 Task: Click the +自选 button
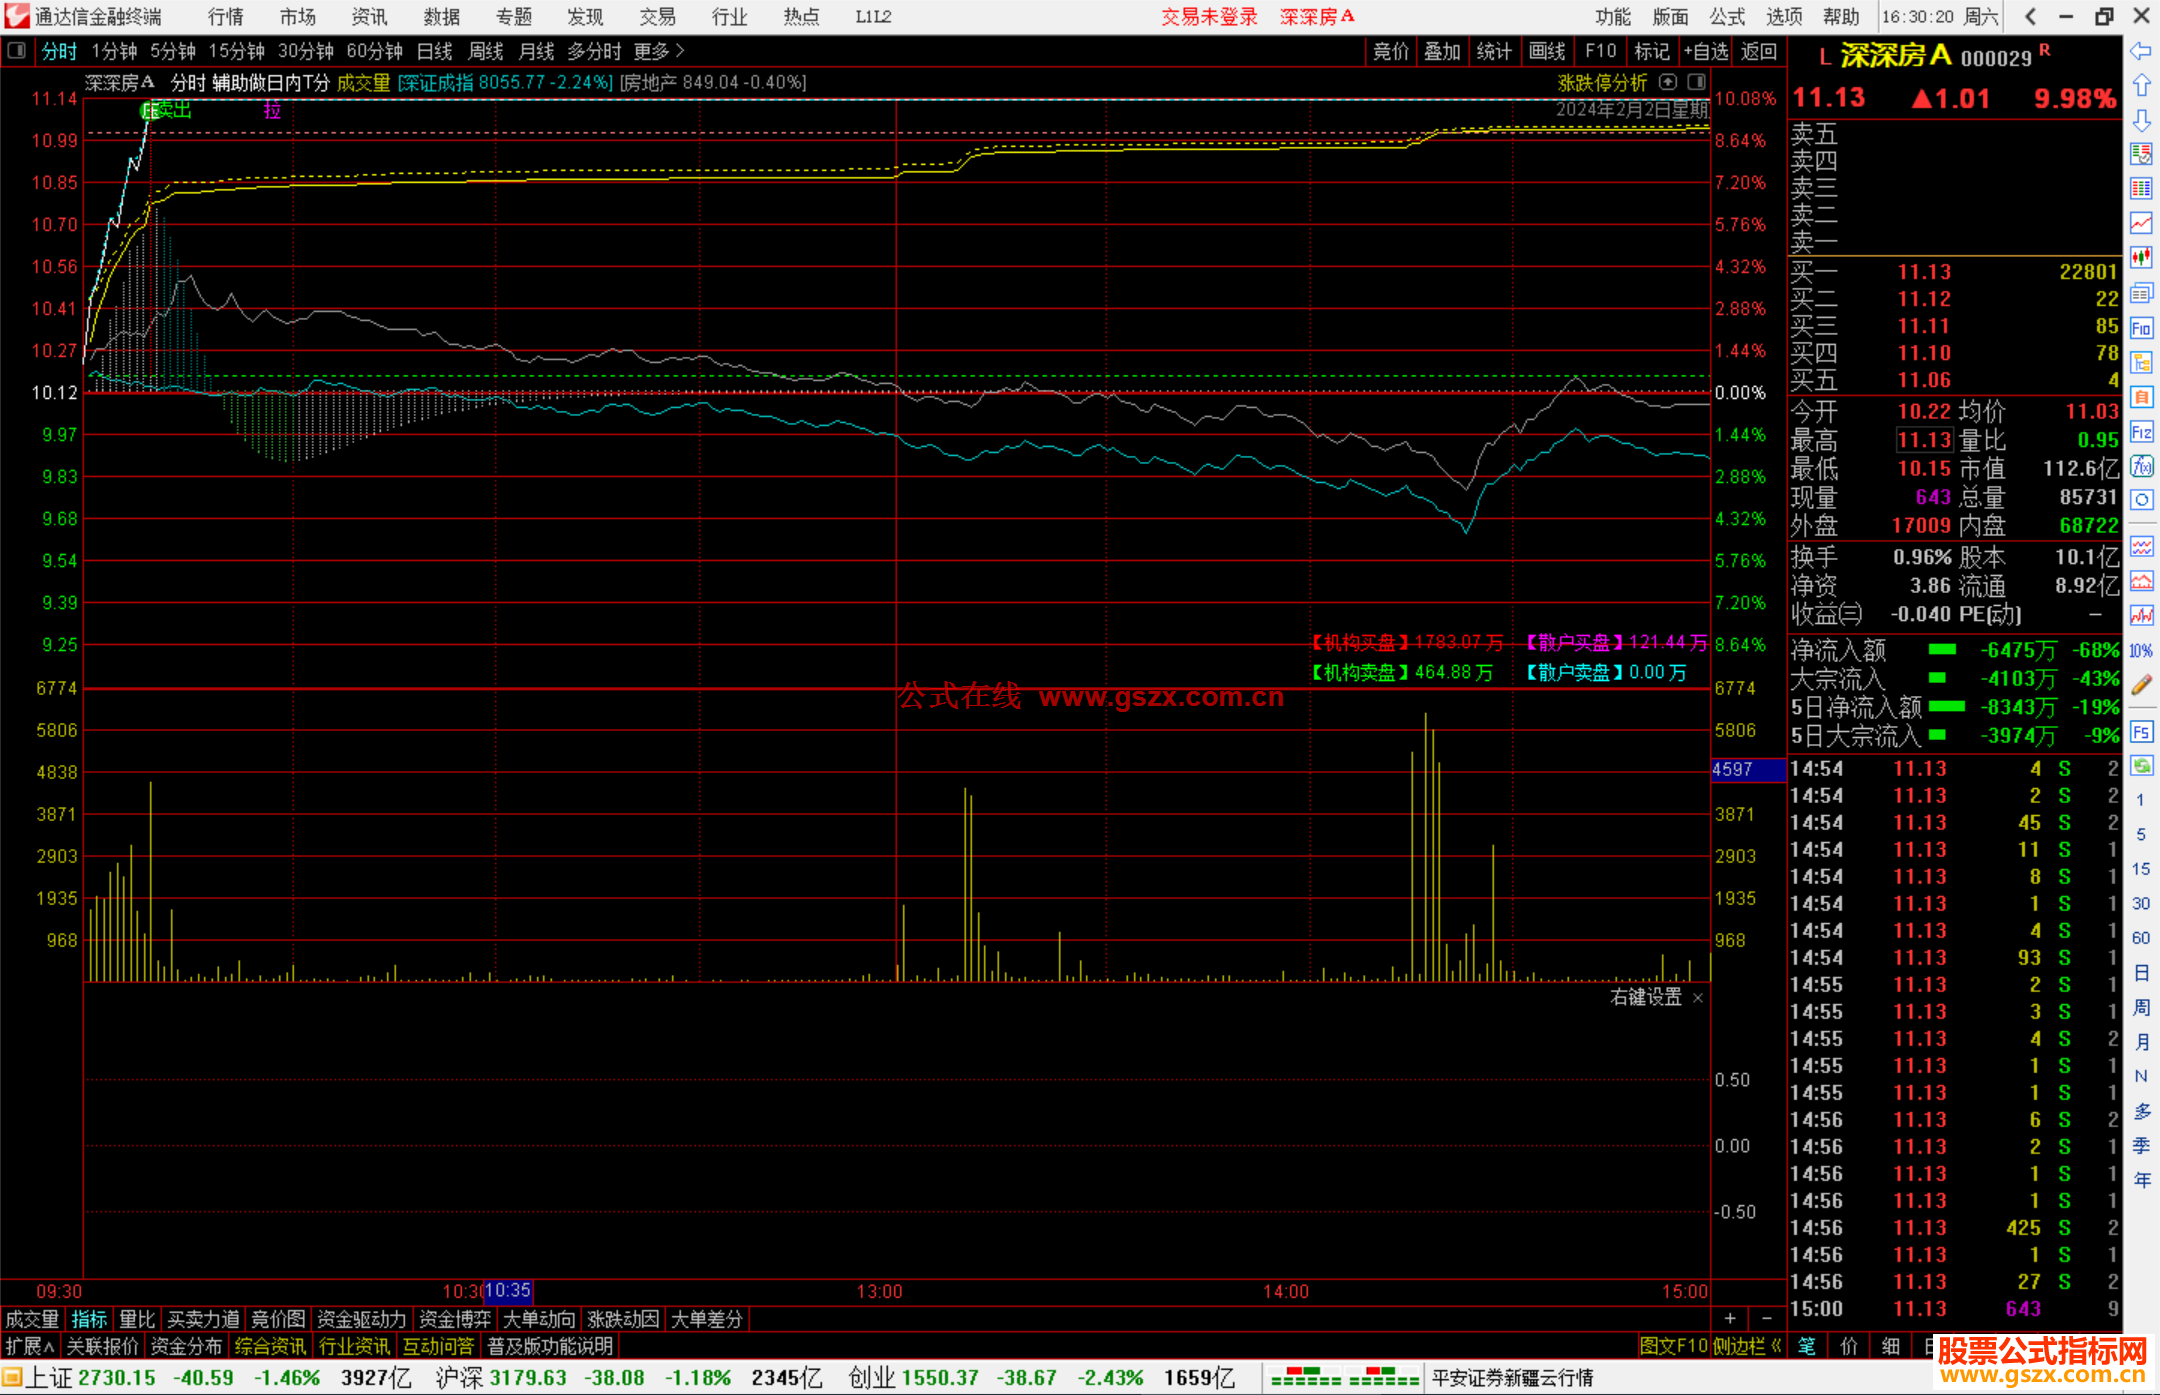(x=1705, y=51)
